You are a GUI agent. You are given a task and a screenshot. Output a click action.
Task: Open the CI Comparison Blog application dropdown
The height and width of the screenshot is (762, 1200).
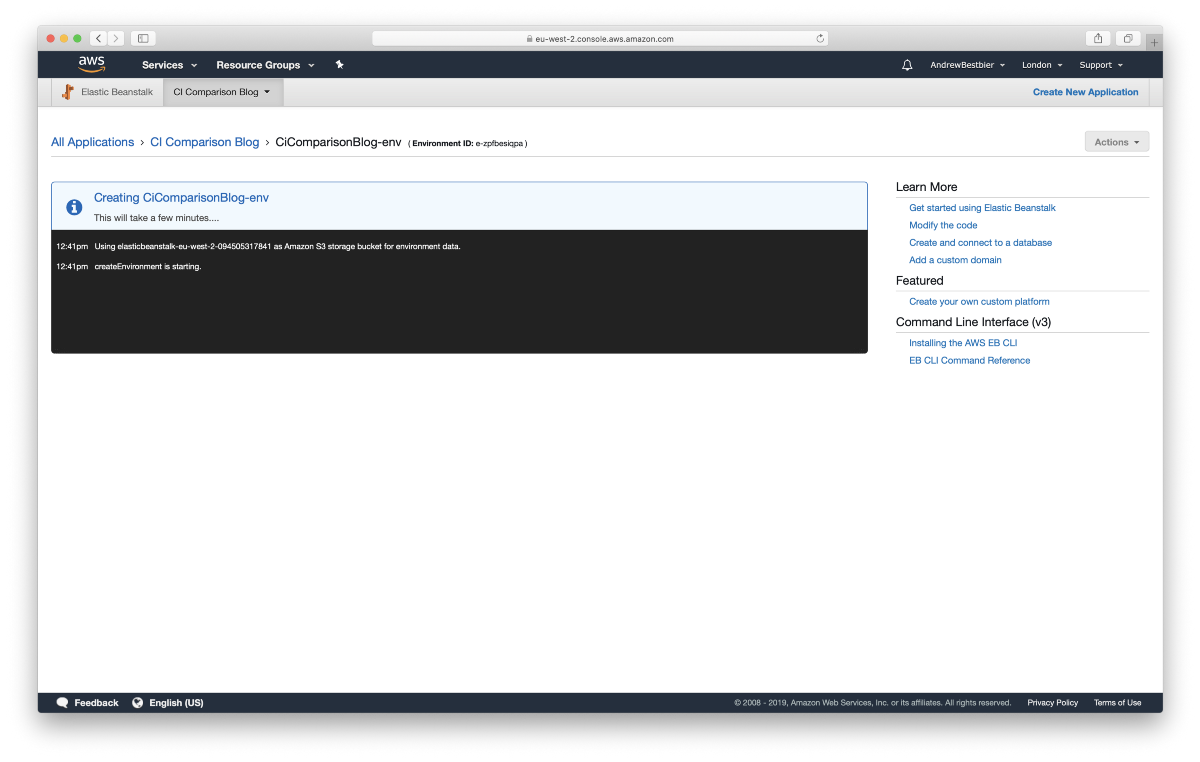pos(222,92)
